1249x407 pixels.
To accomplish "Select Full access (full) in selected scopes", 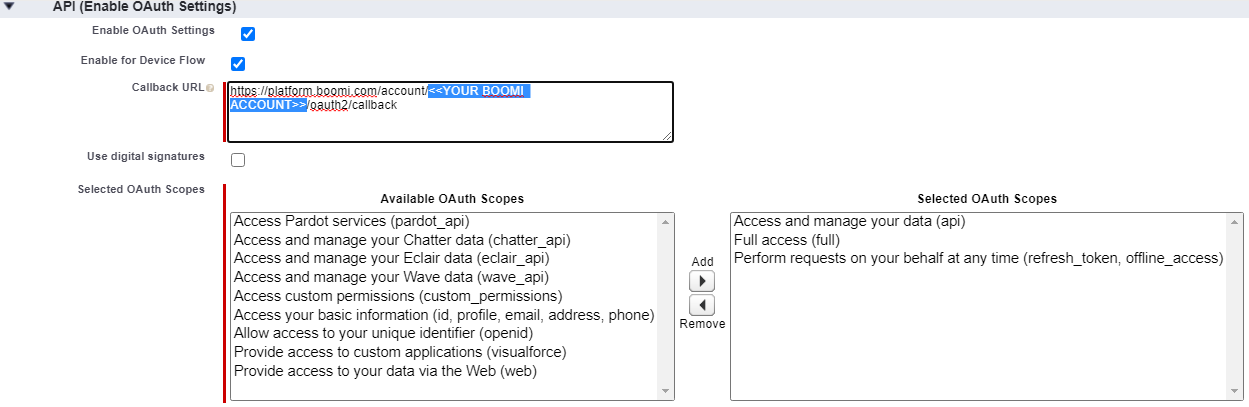I will pos(787,240).
